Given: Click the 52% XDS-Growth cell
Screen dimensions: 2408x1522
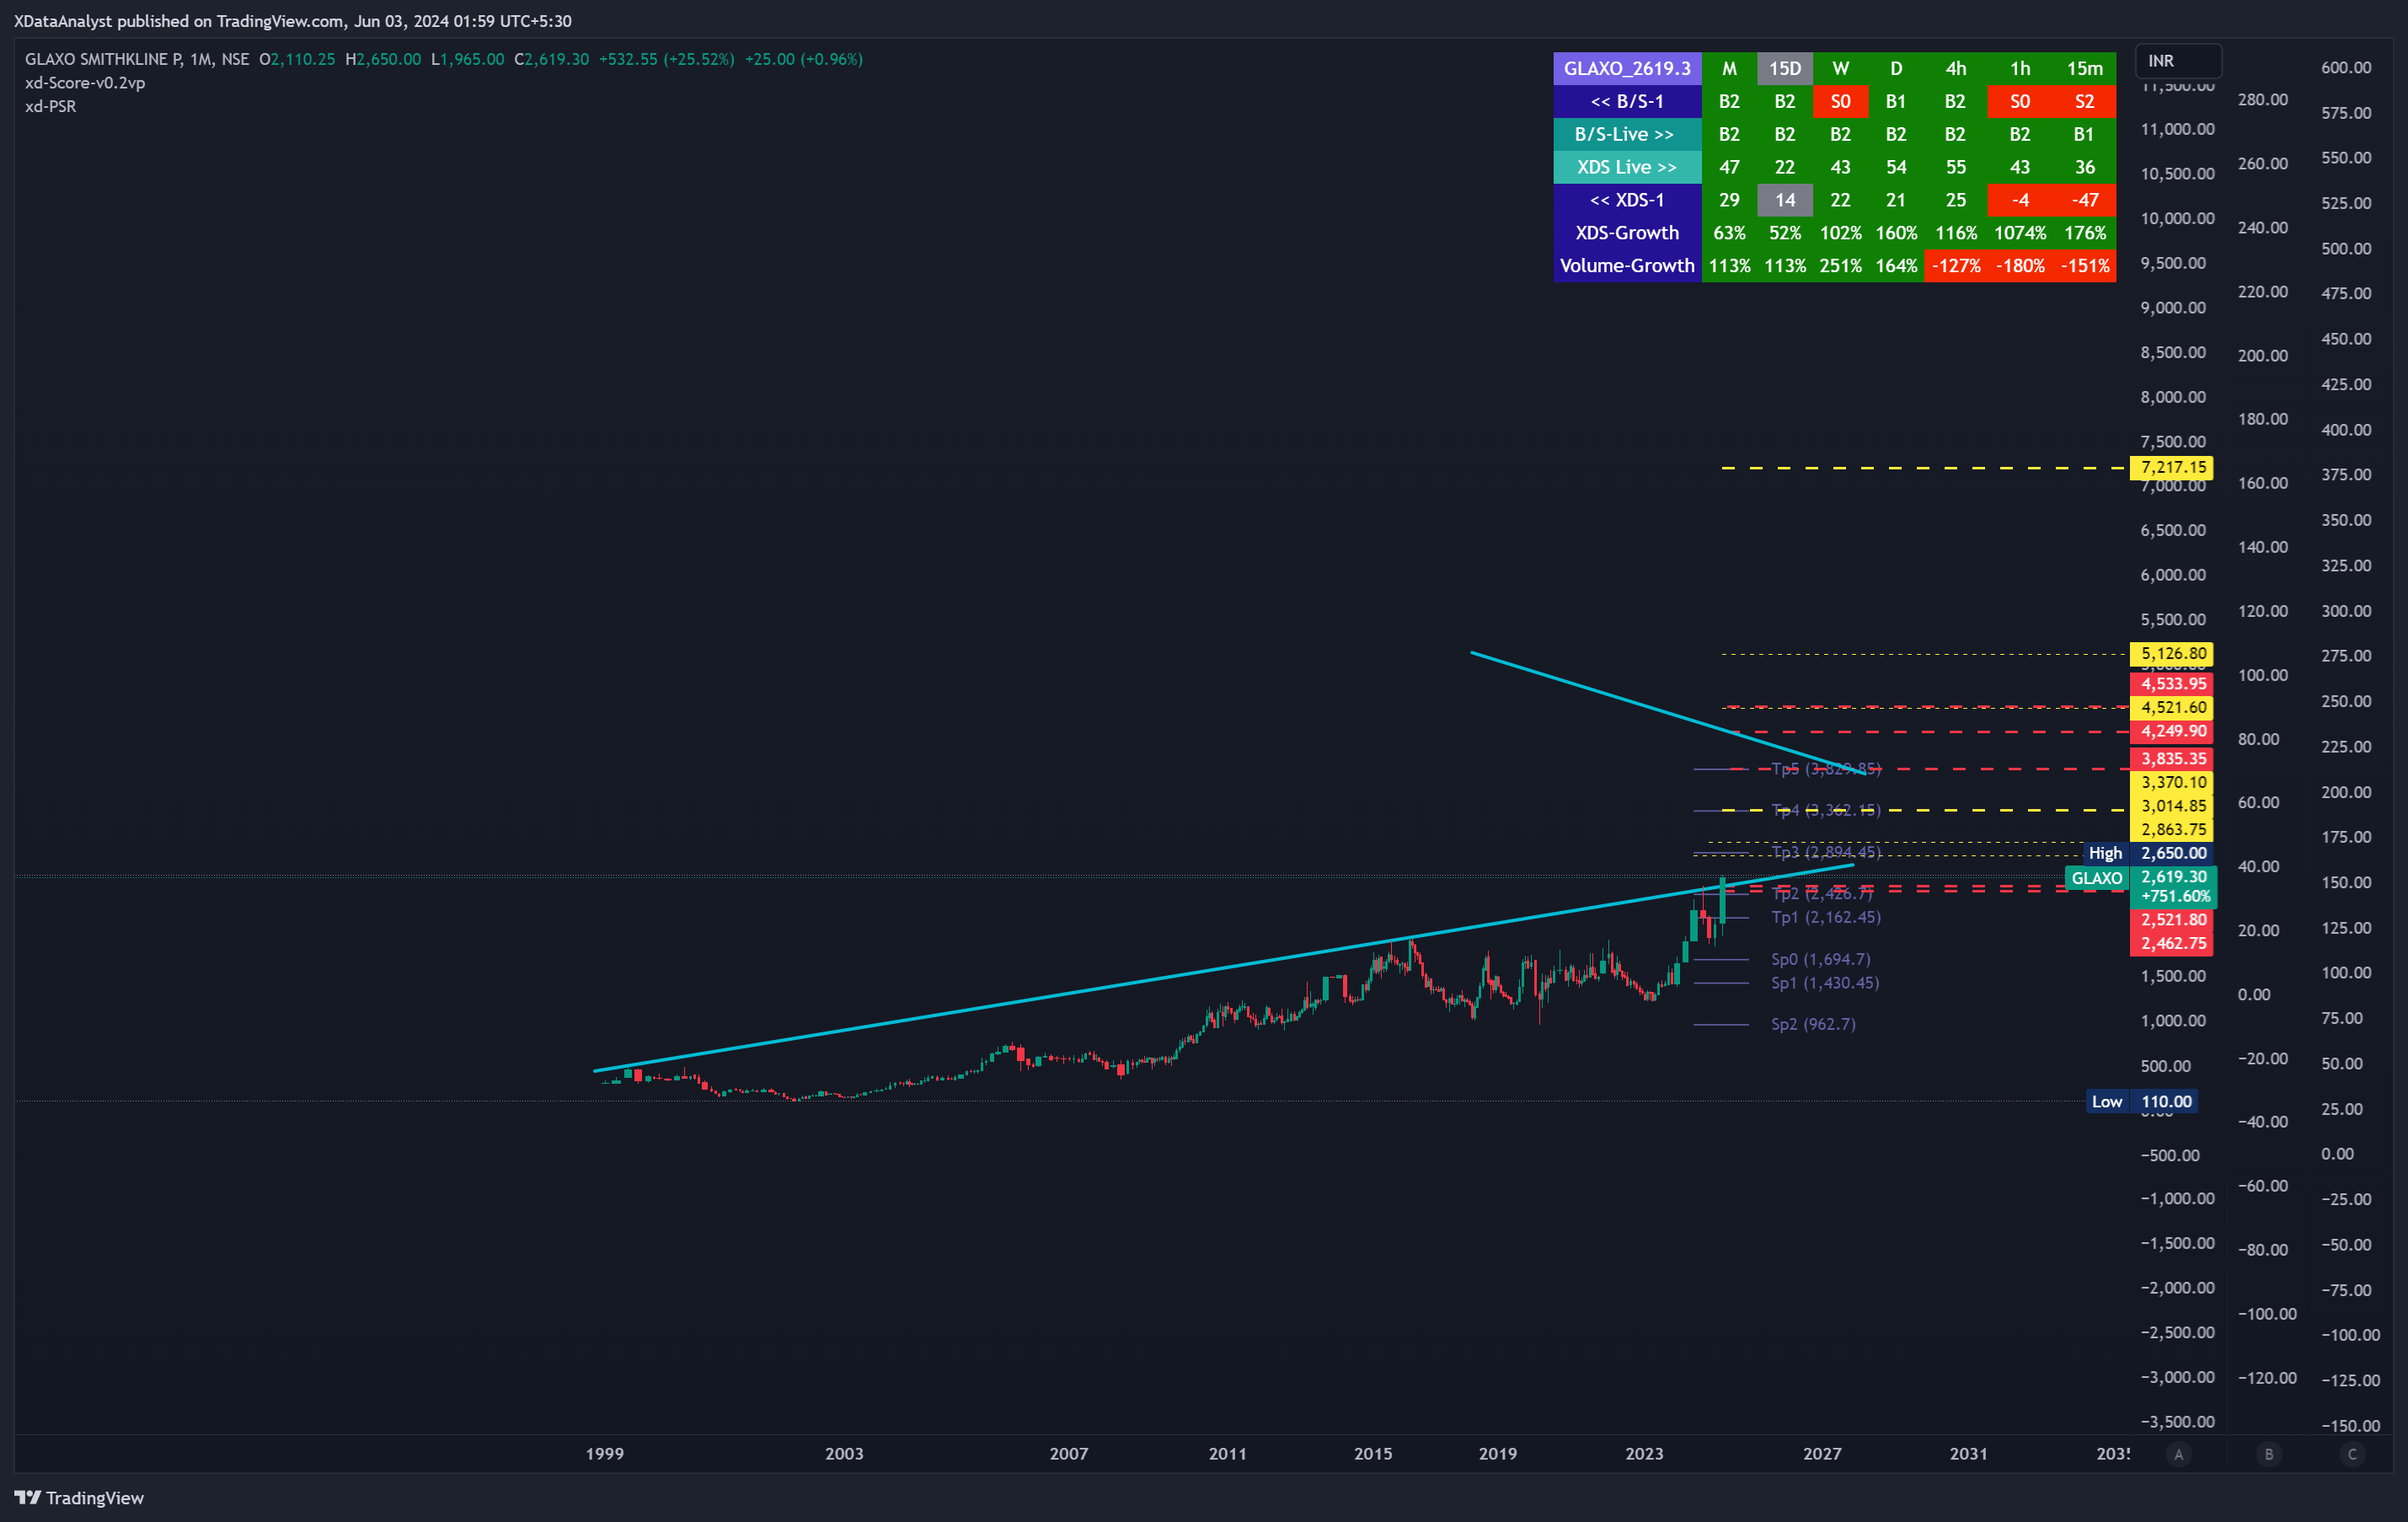Looking at the screenshot, I should click(1785, 233).
